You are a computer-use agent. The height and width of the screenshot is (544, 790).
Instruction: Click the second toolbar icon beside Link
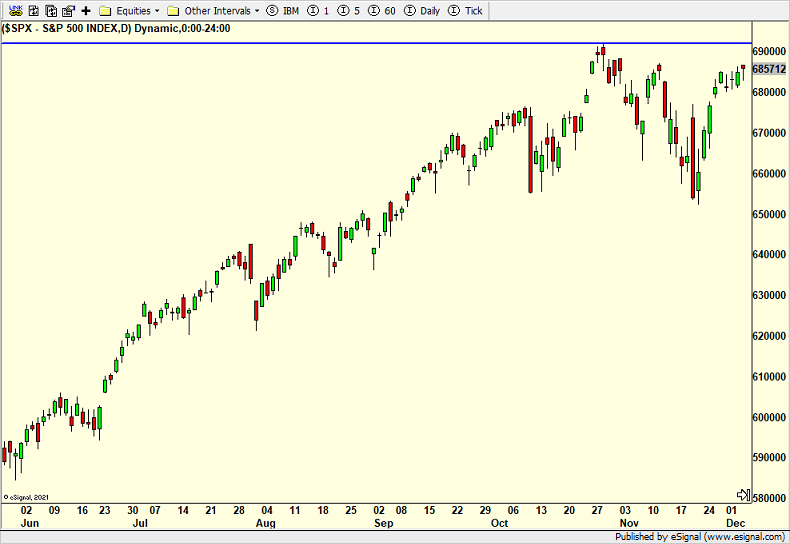click(x=32, y=11)
